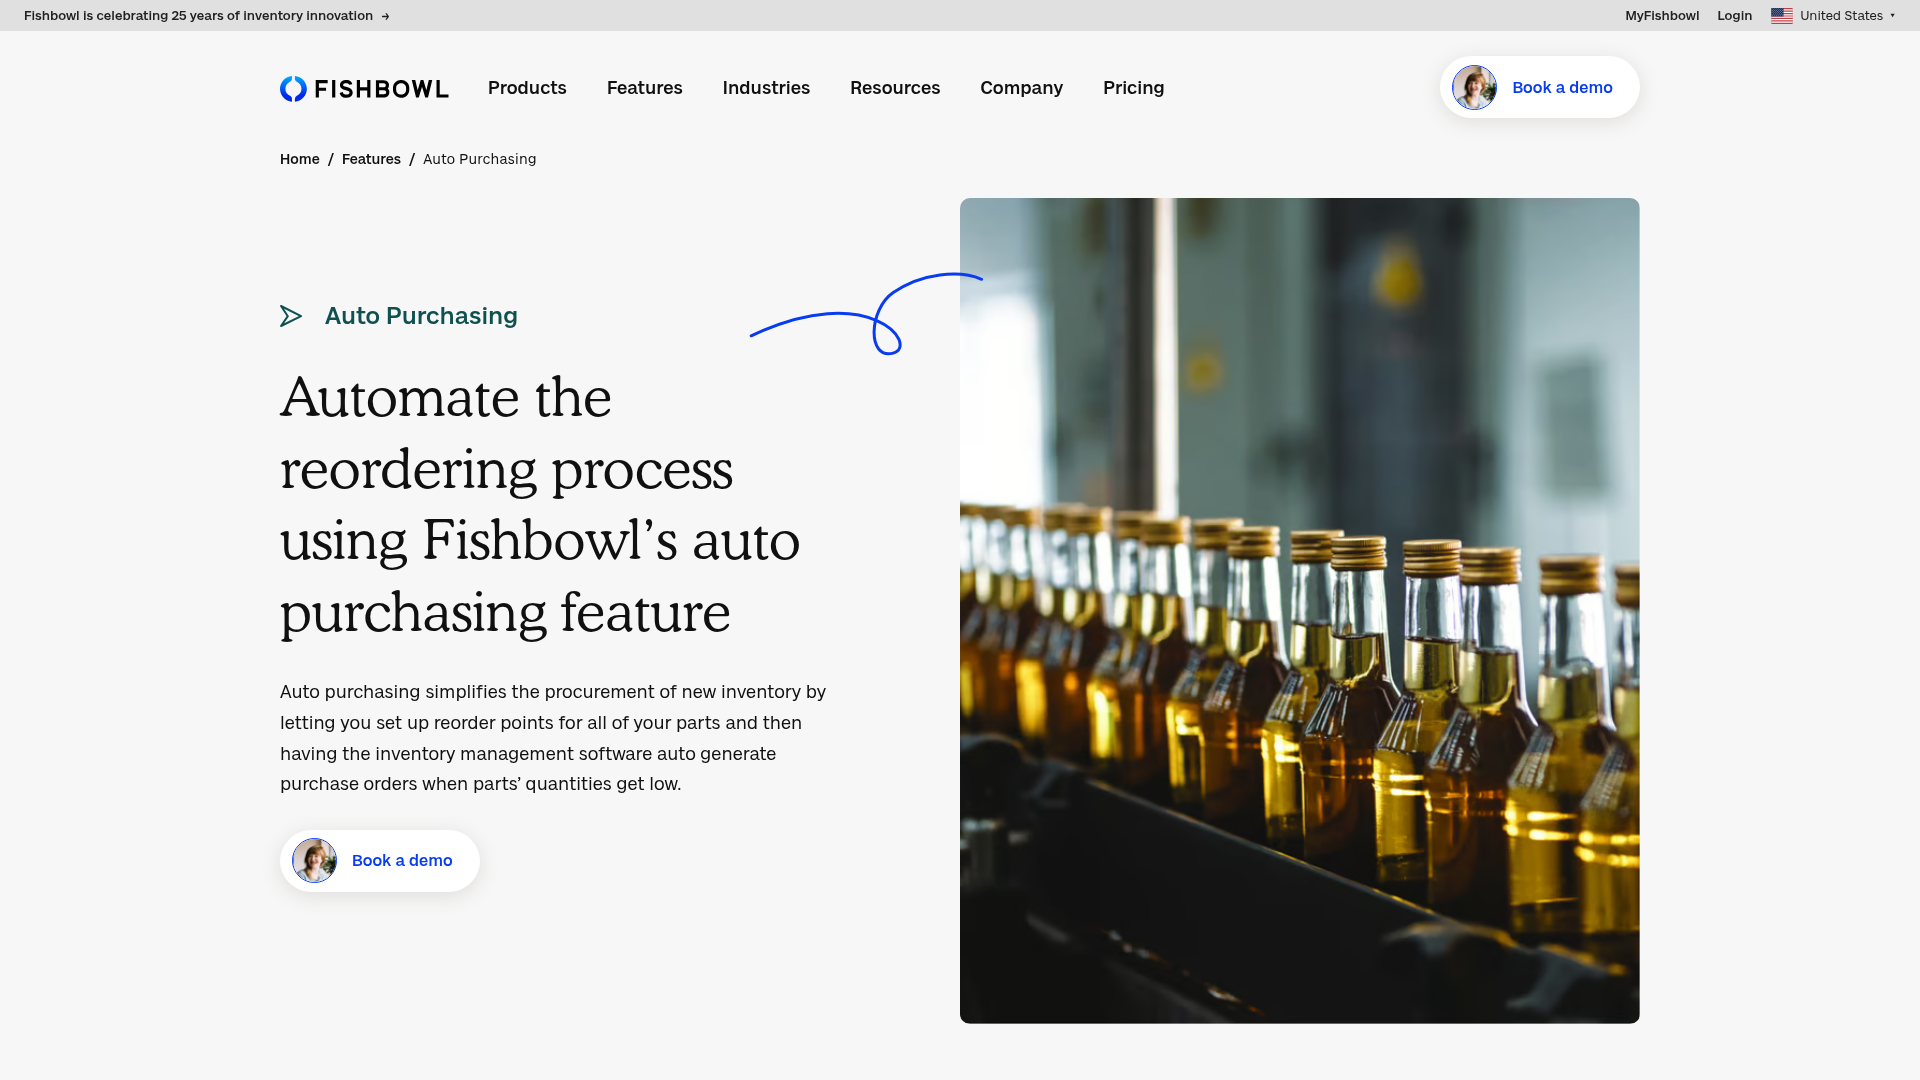Click the Login link

(x=1734, y=16)
